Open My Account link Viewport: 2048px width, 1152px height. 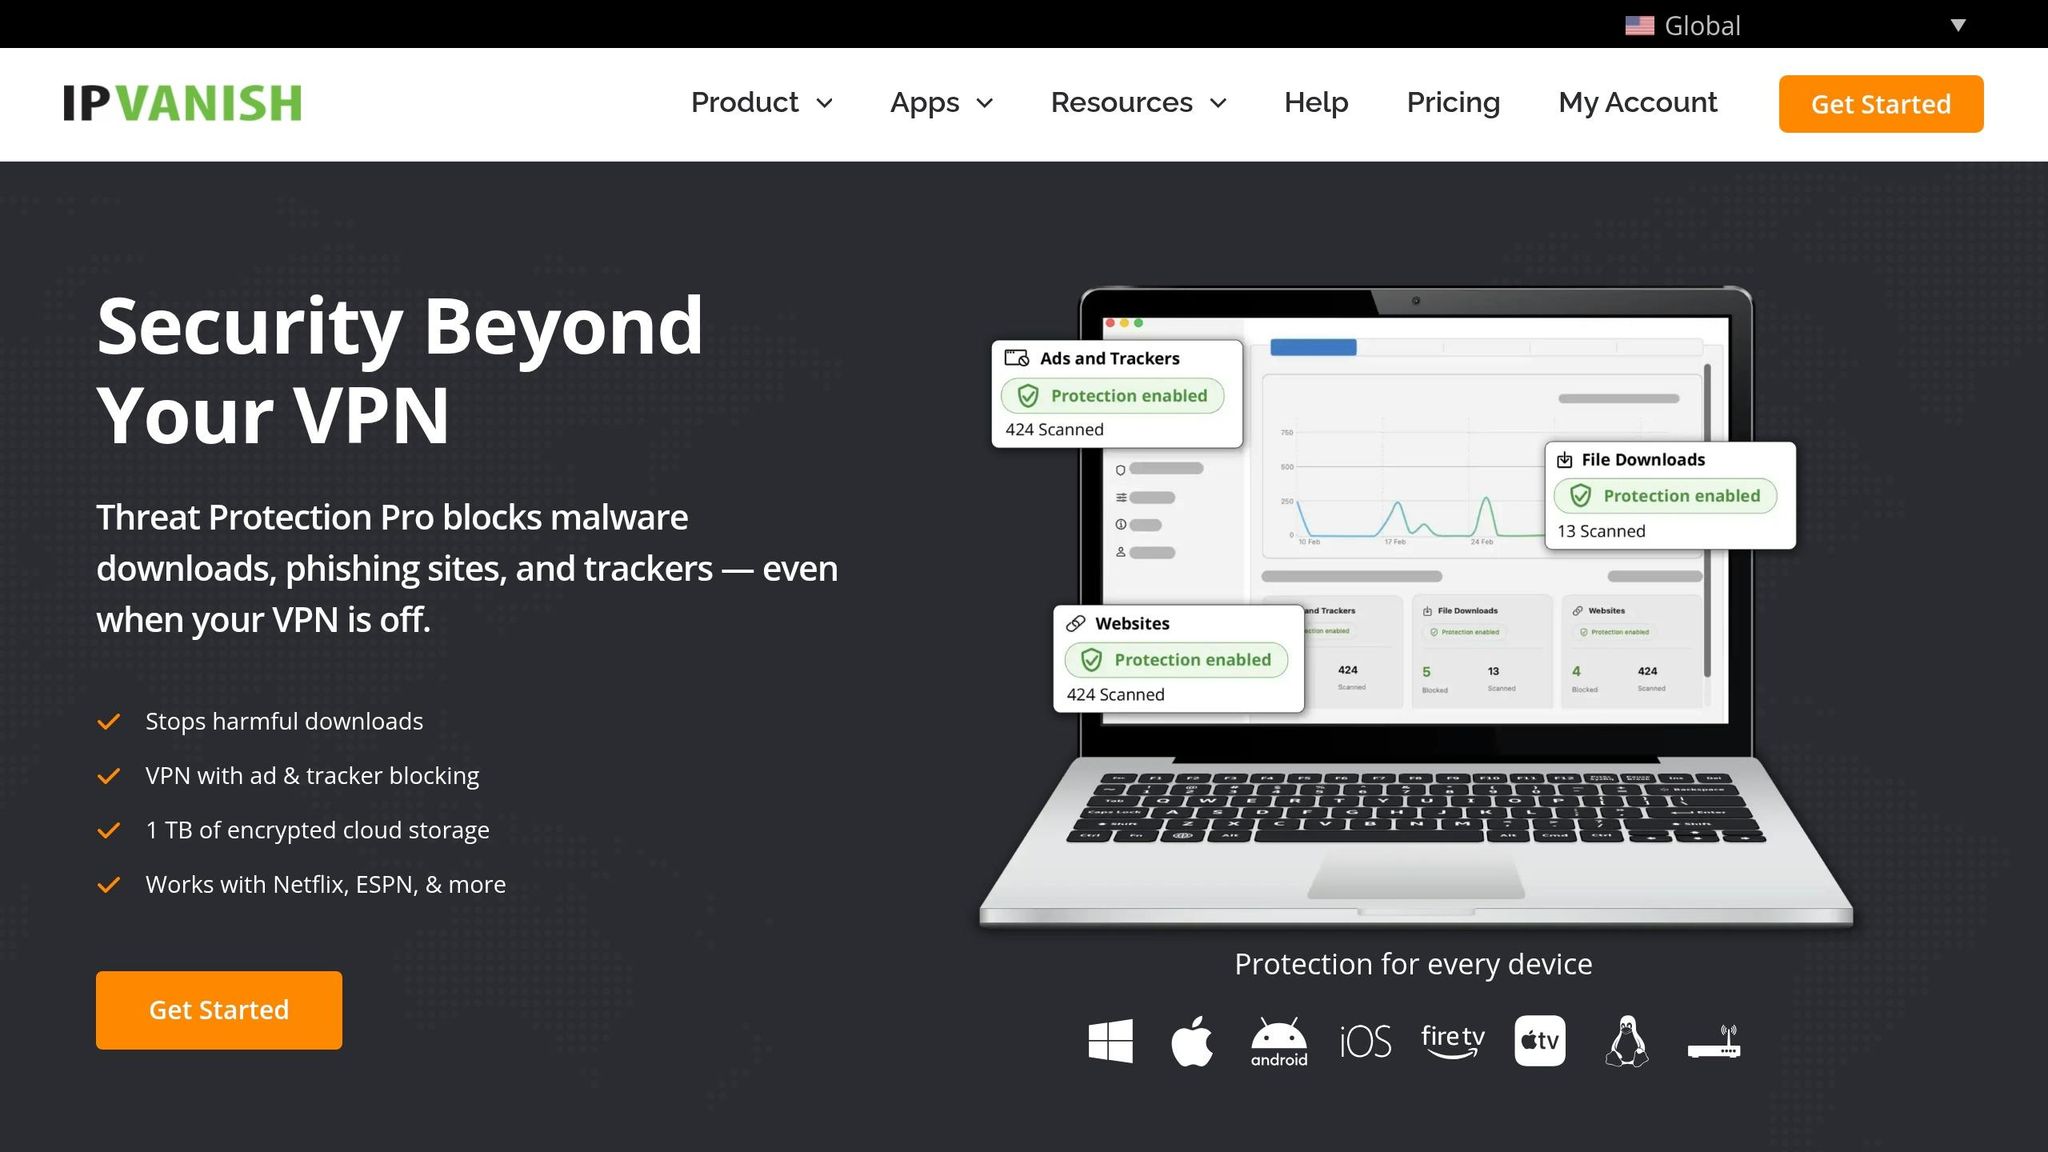[1637, 103]
